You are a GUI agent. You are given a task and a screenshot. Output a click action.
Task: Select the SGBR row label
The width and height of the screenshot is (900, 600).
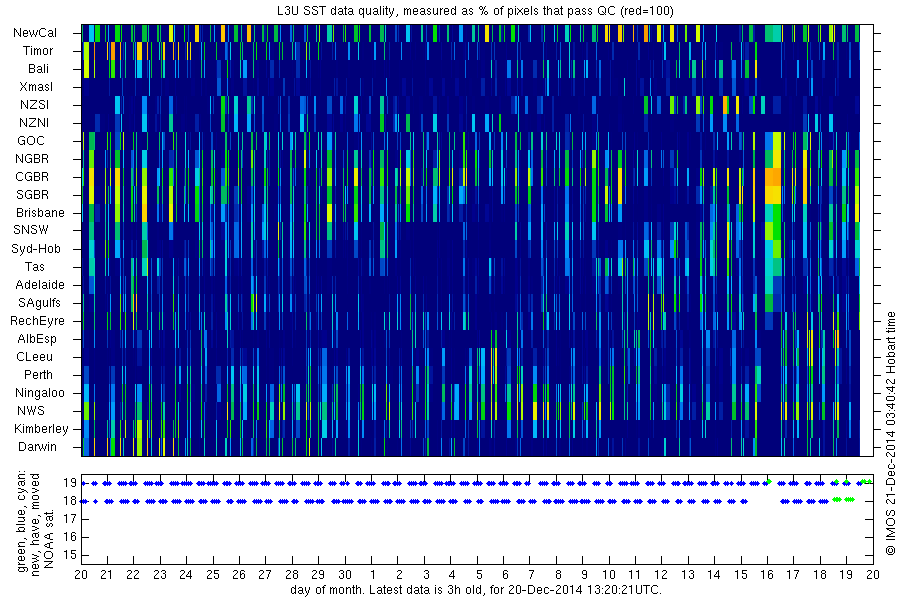(32, 195)
